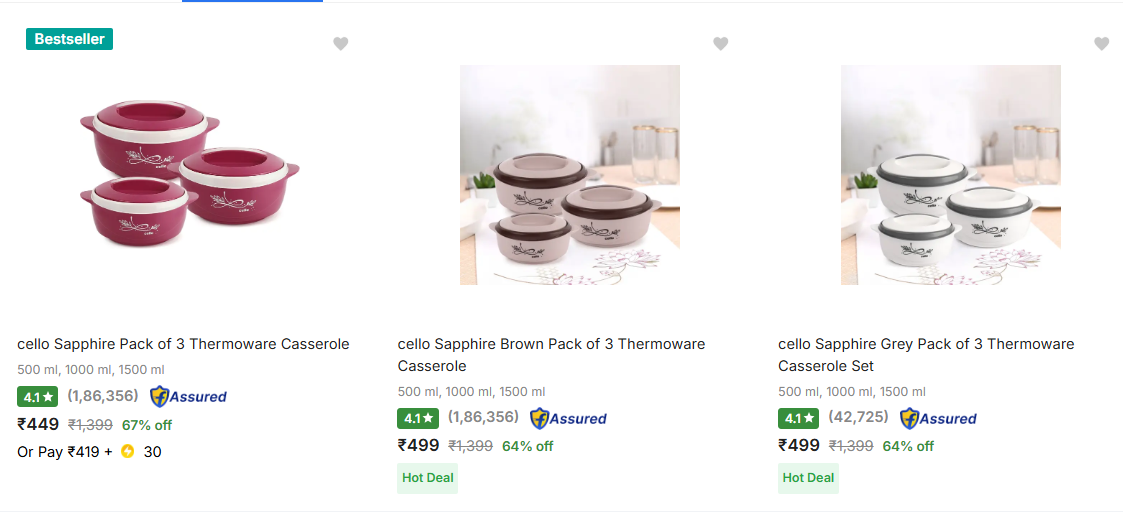Wishlist the maroon cello Sapphire casserole
Viewport: 1123px width, 512px height.
click(x=341, y=44)
